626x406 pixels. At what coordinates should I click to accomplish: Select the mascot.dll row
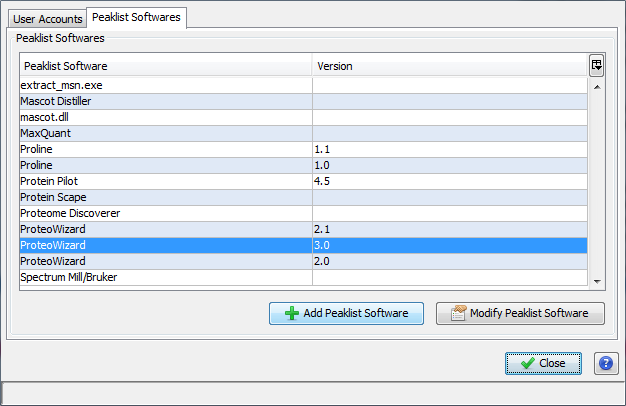pos(303,117)
